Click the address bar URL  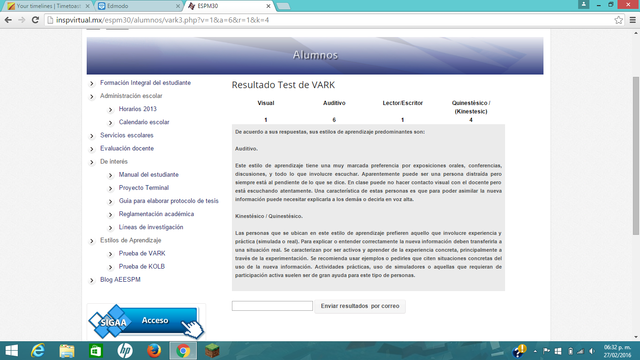[162, 20]
